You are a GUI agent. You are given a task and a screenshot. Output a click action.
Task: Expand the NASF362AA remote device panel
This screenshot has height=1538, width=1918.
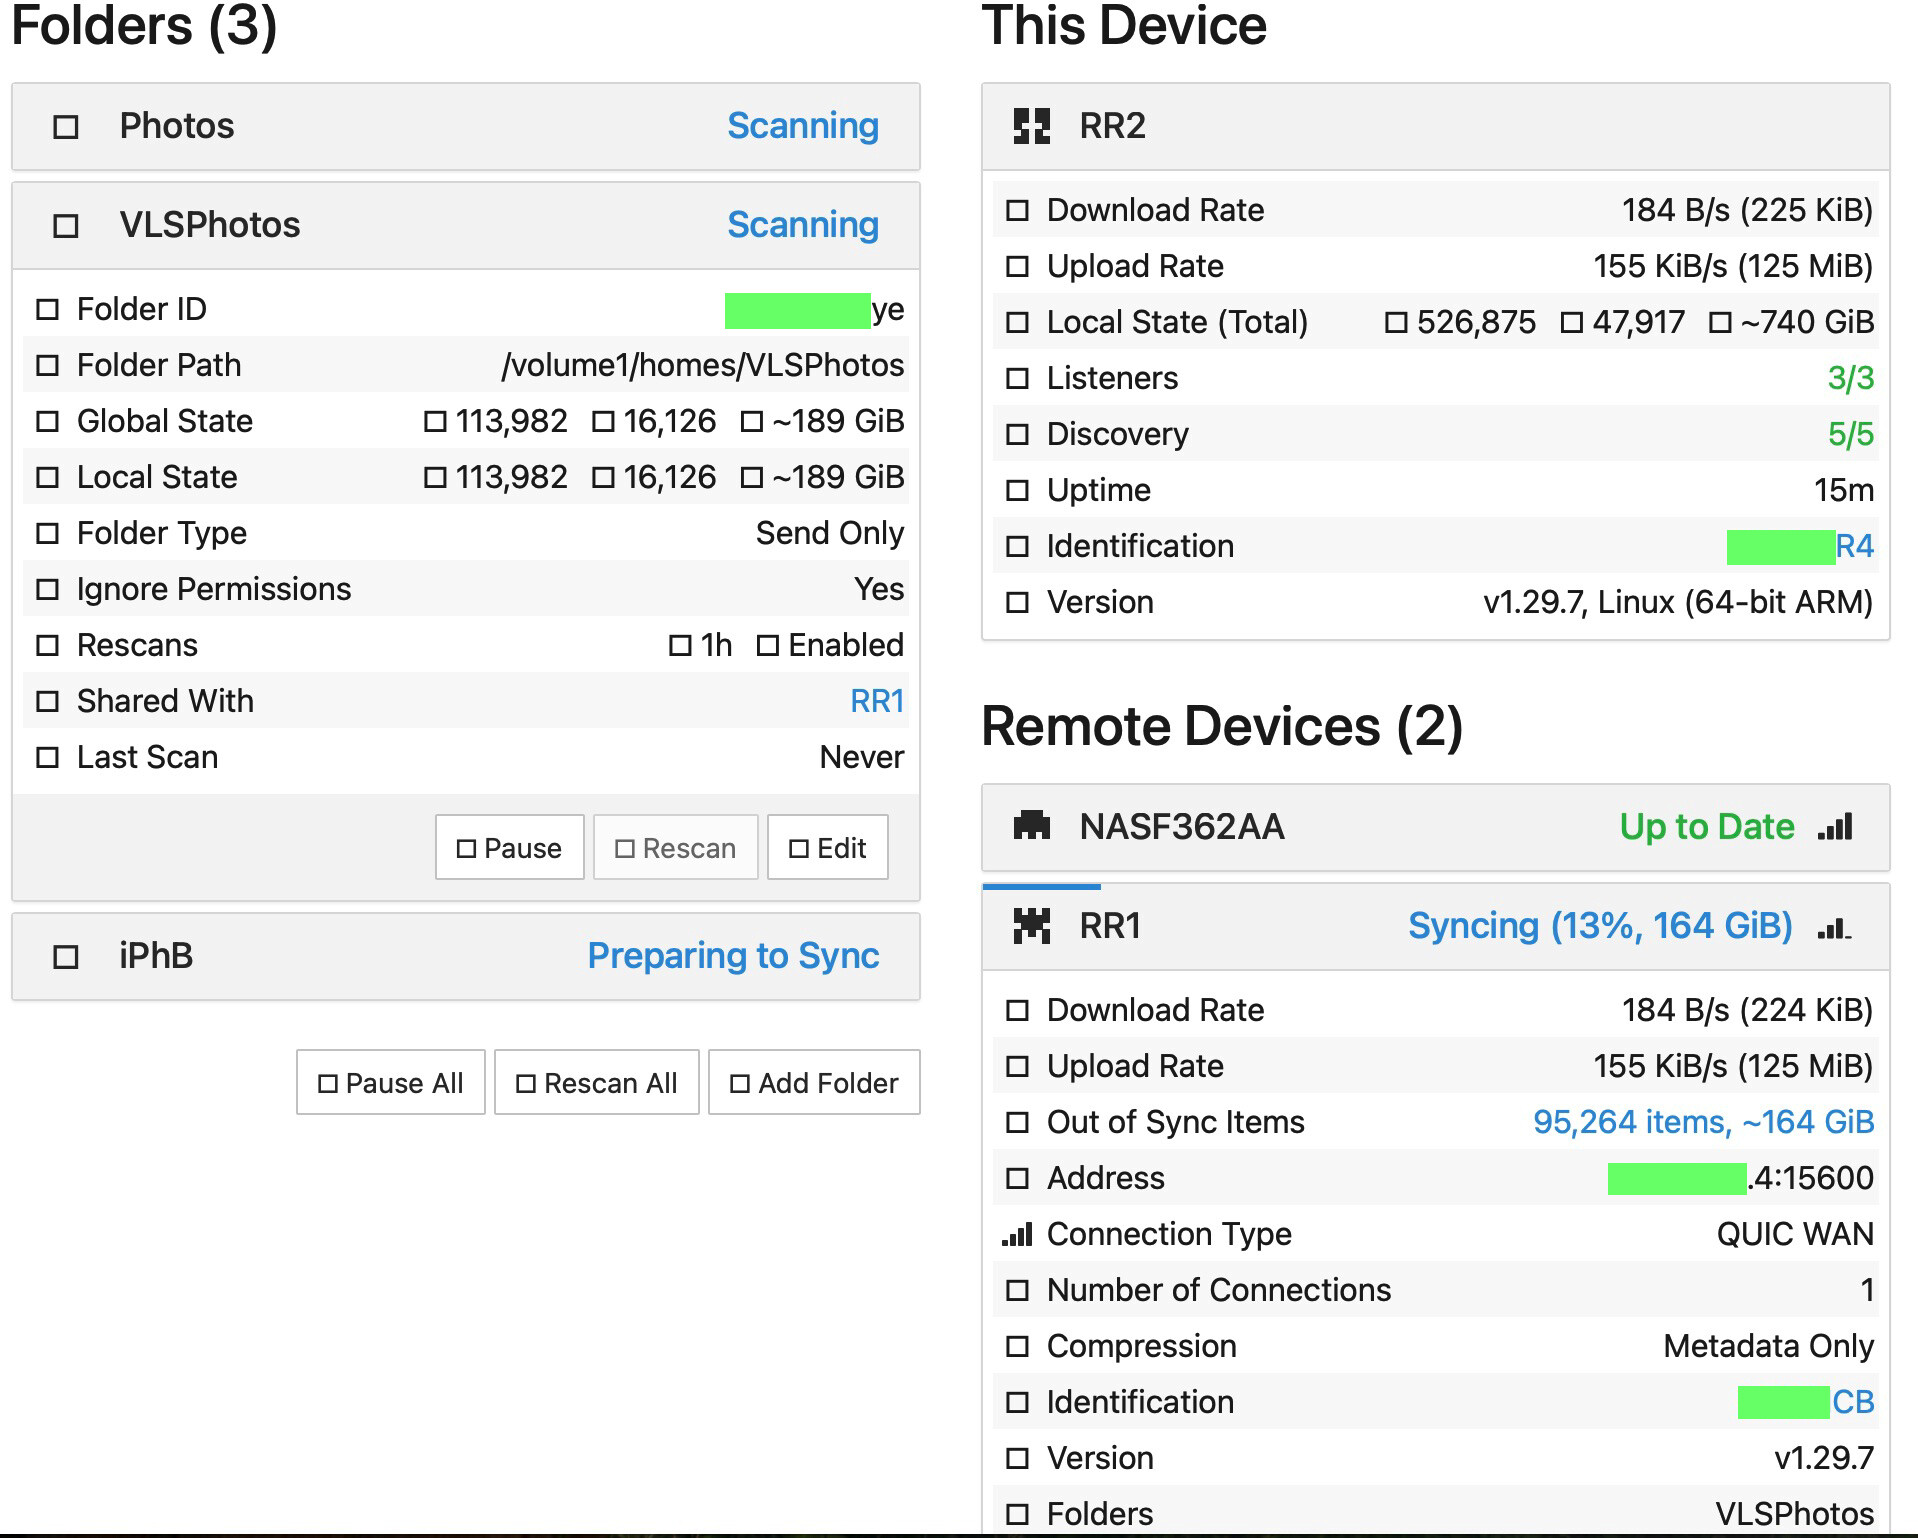pos(1436,827)
